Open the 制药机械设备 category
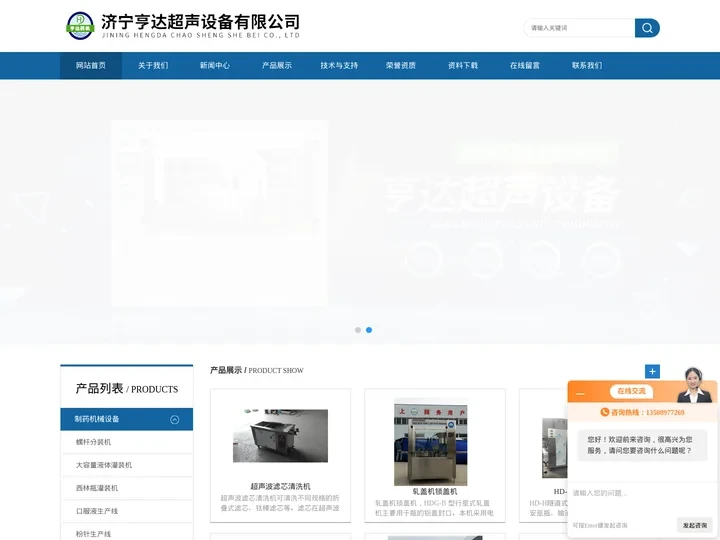The height and width of the screenshot is (540, 720). [97, 419]
